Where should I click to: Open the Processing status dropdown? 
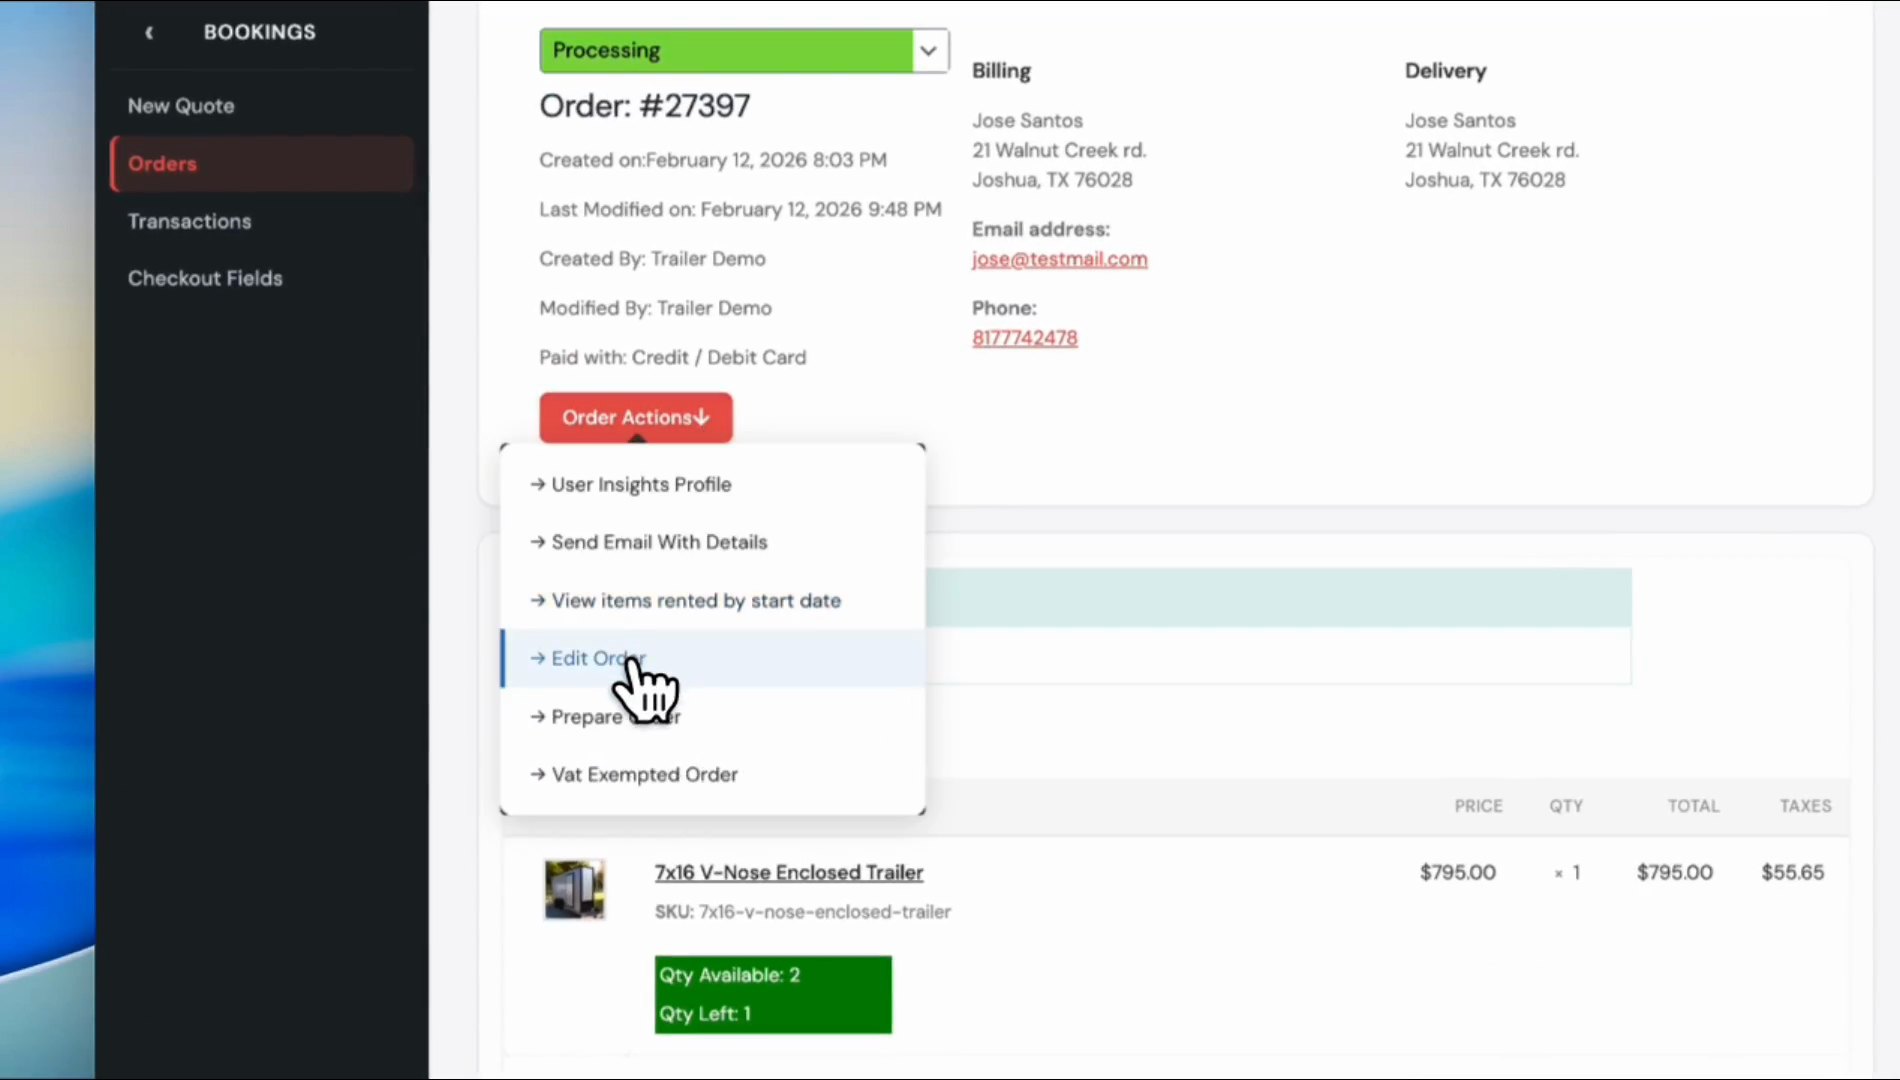tap(725, 51)
